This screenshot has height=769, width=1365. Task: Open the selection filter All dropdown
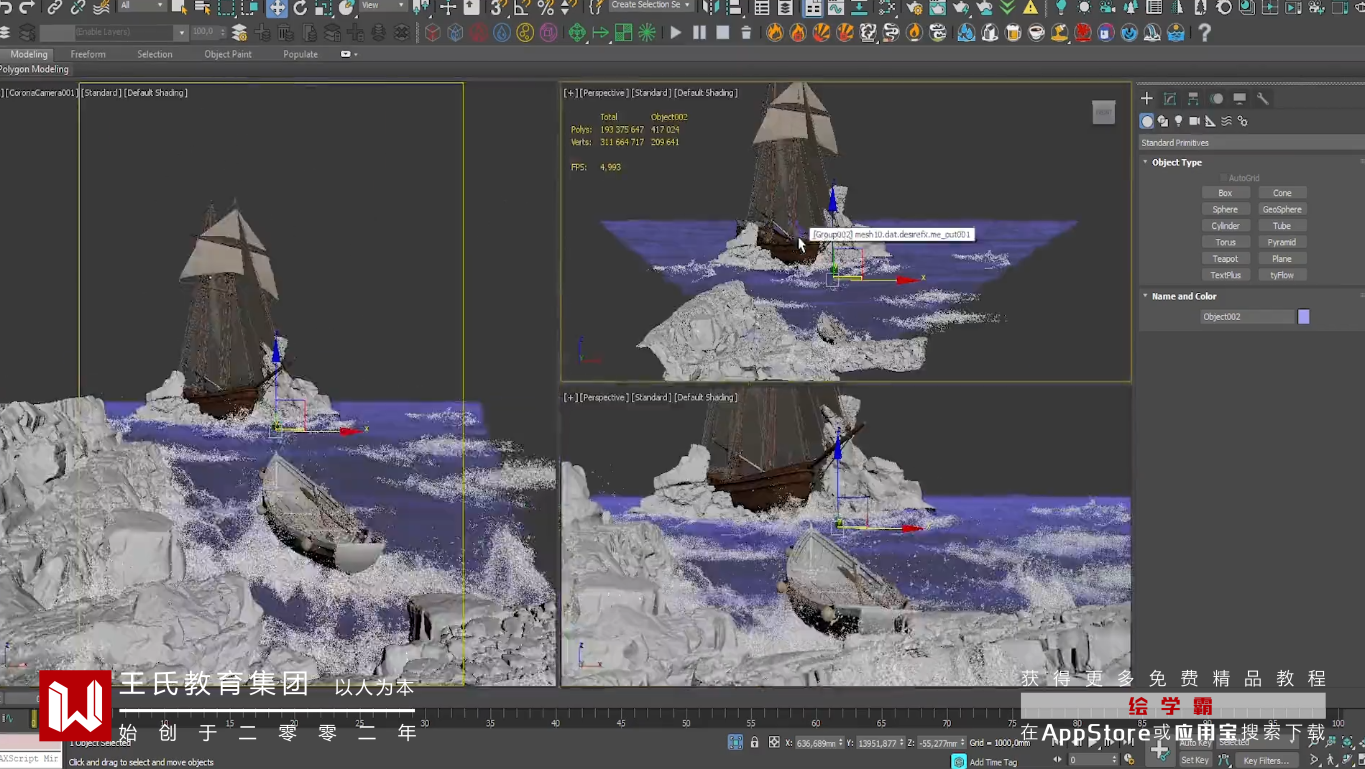(x=140, y=6)
